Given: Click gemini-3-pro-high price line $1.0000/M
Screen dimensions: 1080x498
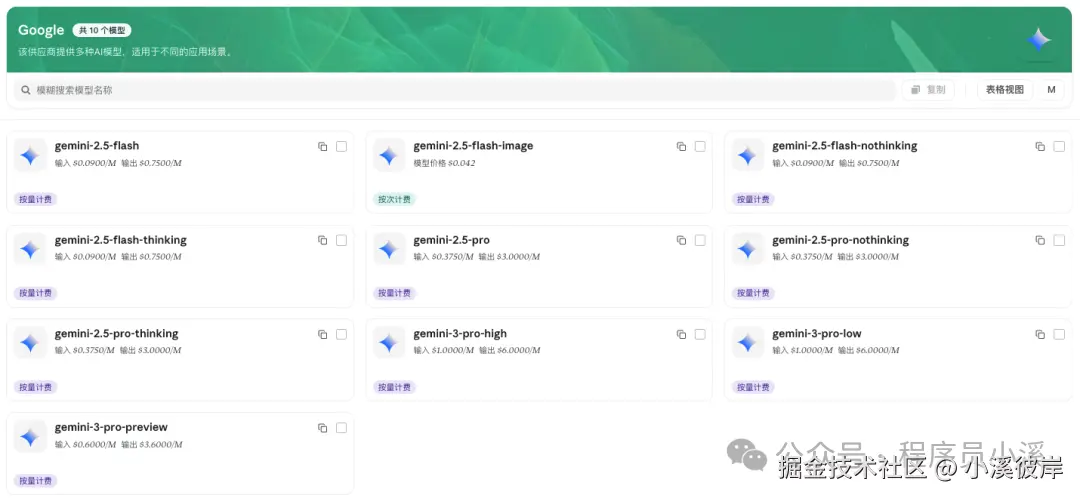Looking at the screenshot, I should click(x=477, y=351).
